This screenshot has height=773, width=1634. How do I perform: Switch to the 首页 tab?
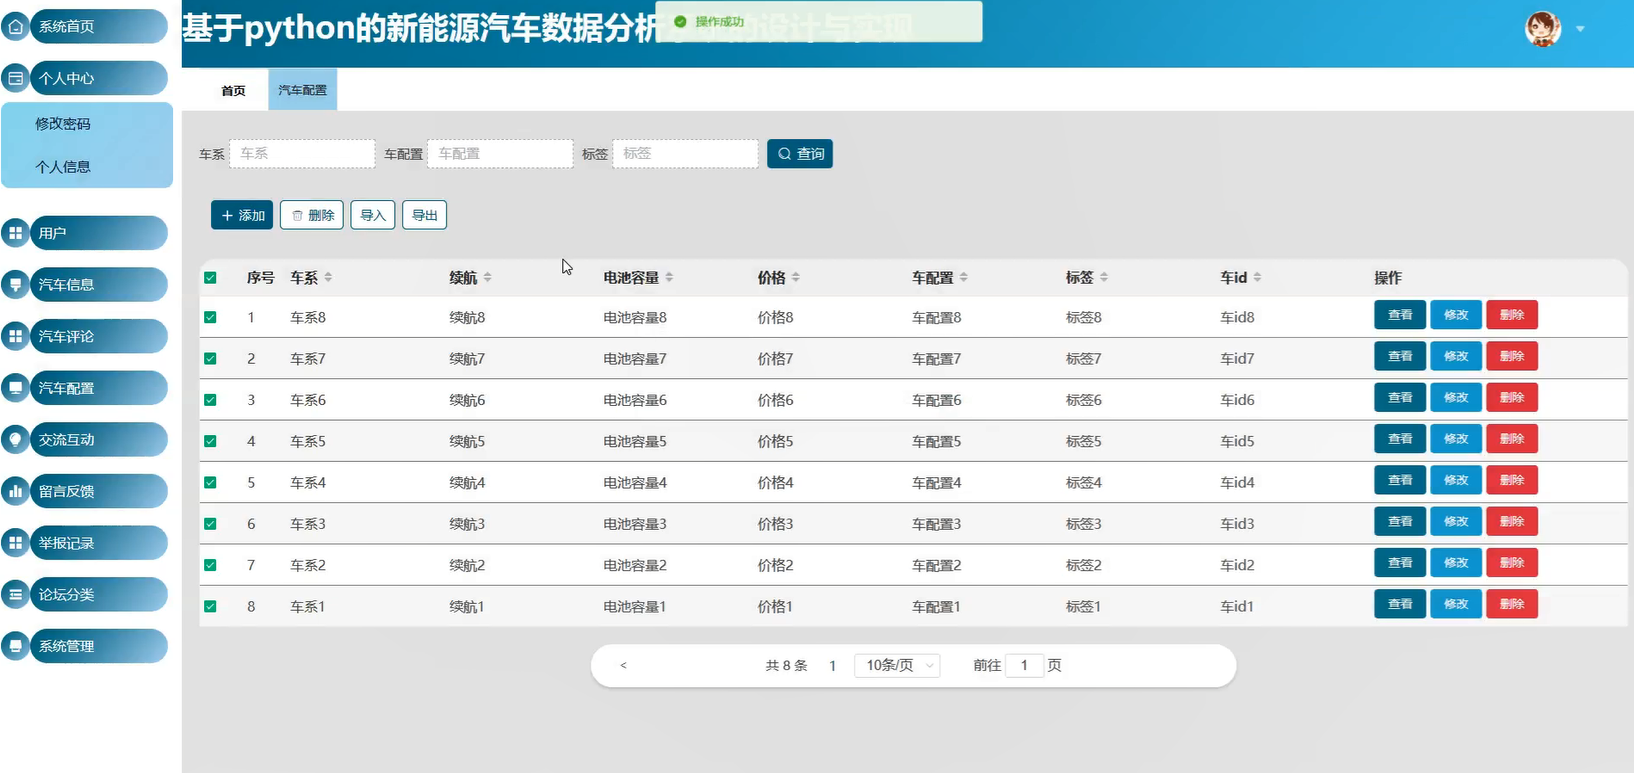pos(233,90)
